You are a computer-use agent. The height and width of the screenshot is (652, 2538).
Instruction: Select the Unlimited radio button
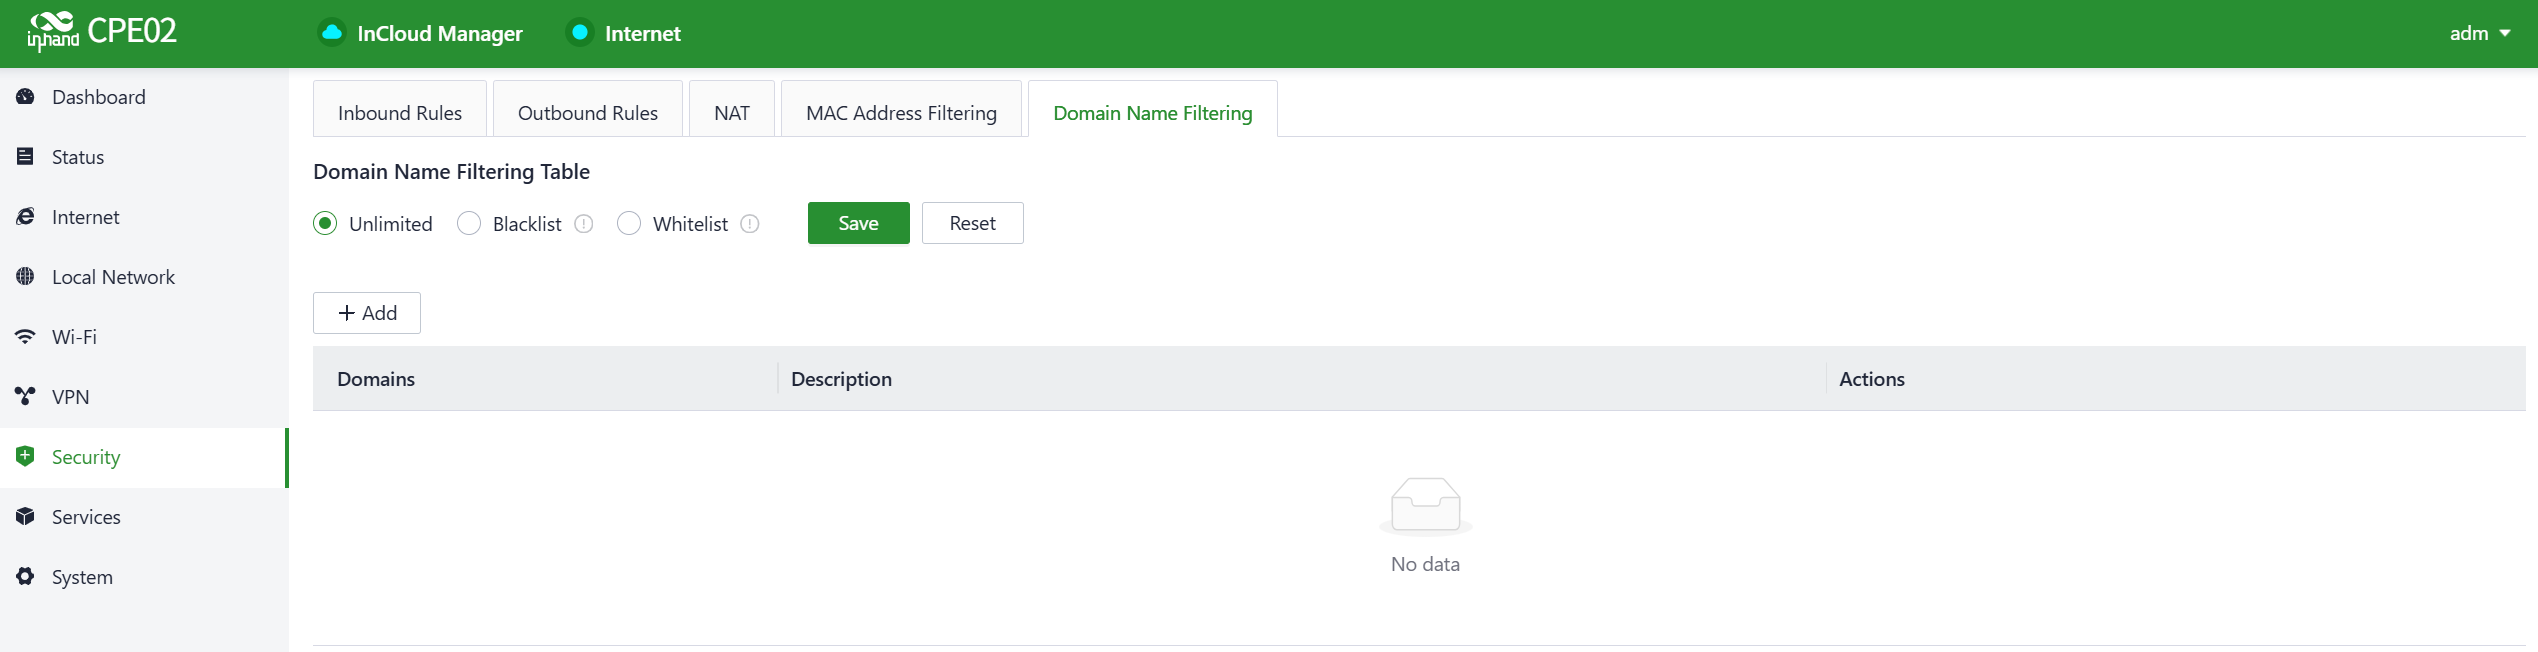tap(325, 224)
